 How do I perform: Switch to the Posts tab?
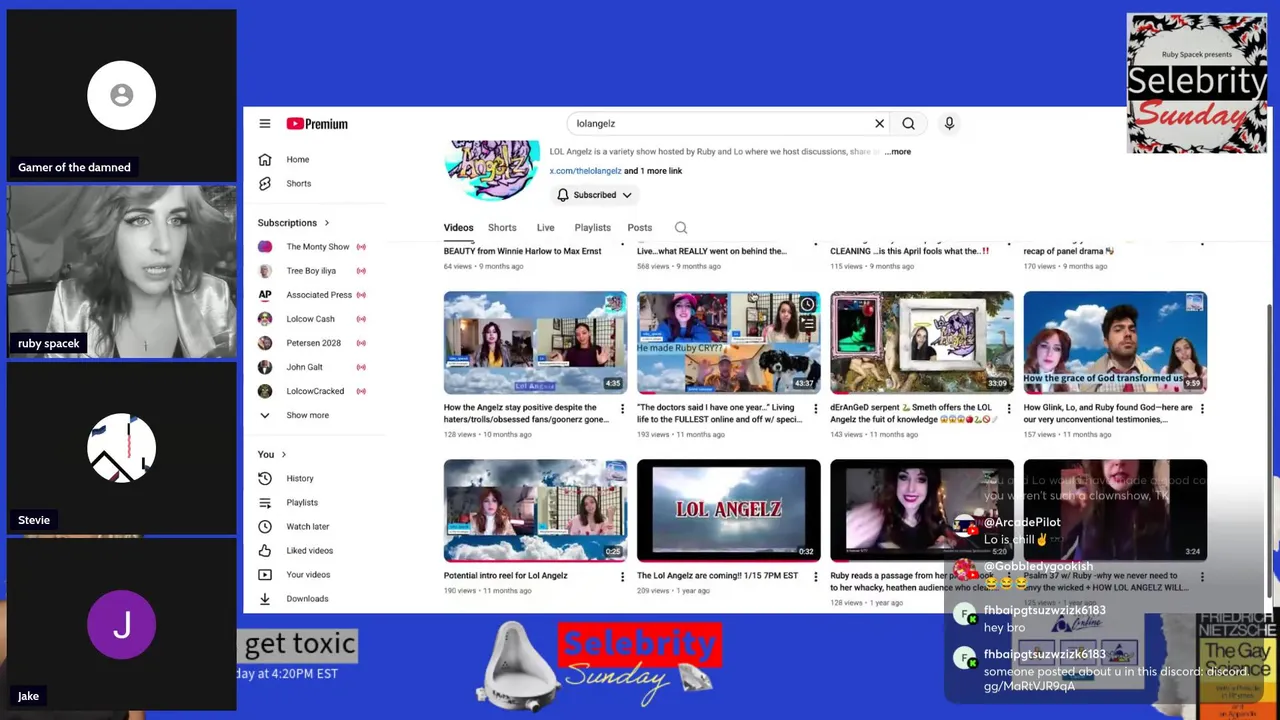[x=640, y=228]
